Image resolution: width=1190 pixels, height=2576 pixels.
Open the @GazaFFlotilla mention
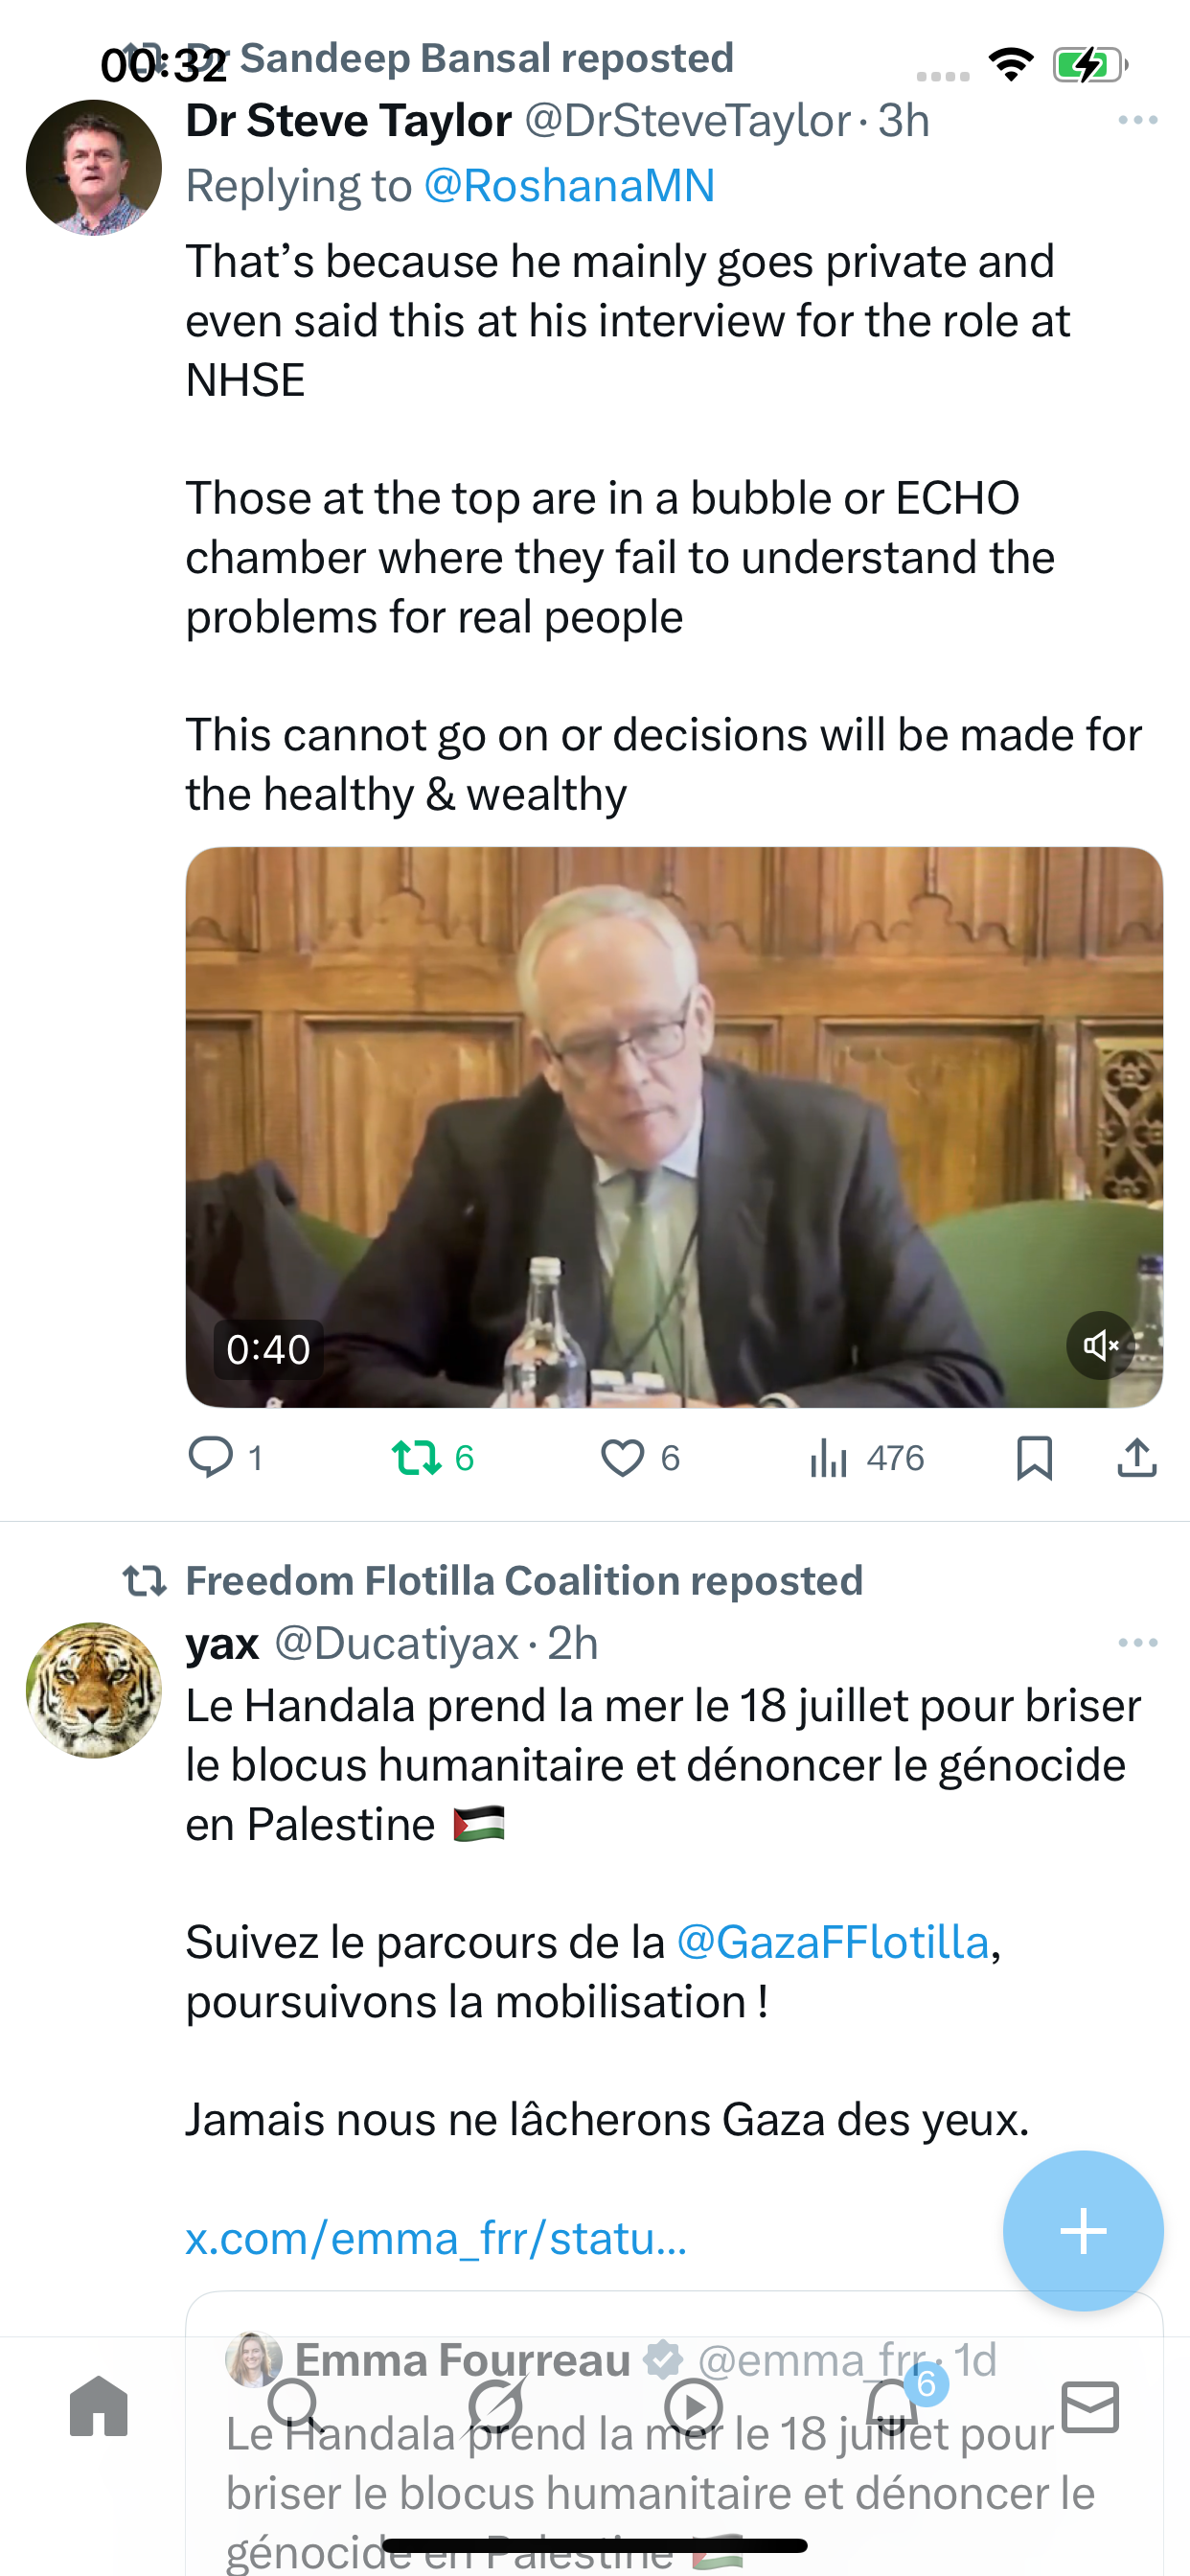833,1942
